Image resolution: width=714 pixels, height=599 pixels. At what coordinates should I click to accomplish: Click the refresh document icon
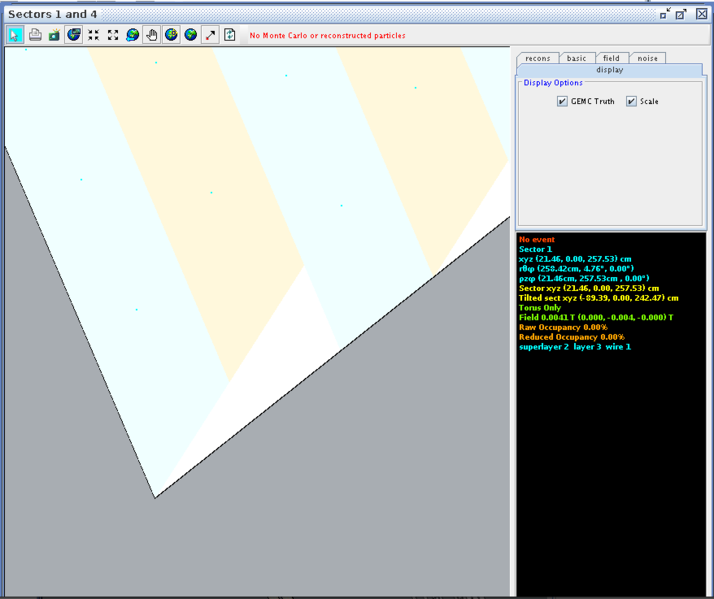[x=230, y=35]
